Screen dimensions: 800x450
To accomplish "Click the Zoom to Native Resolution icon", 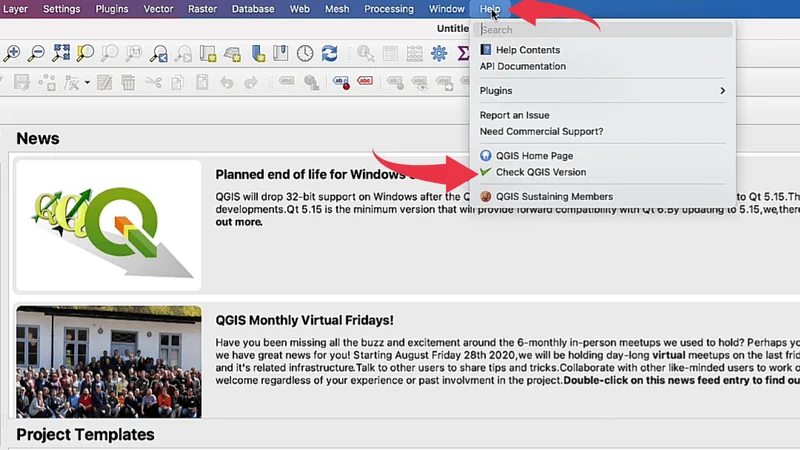I will (x=134, y=53).
